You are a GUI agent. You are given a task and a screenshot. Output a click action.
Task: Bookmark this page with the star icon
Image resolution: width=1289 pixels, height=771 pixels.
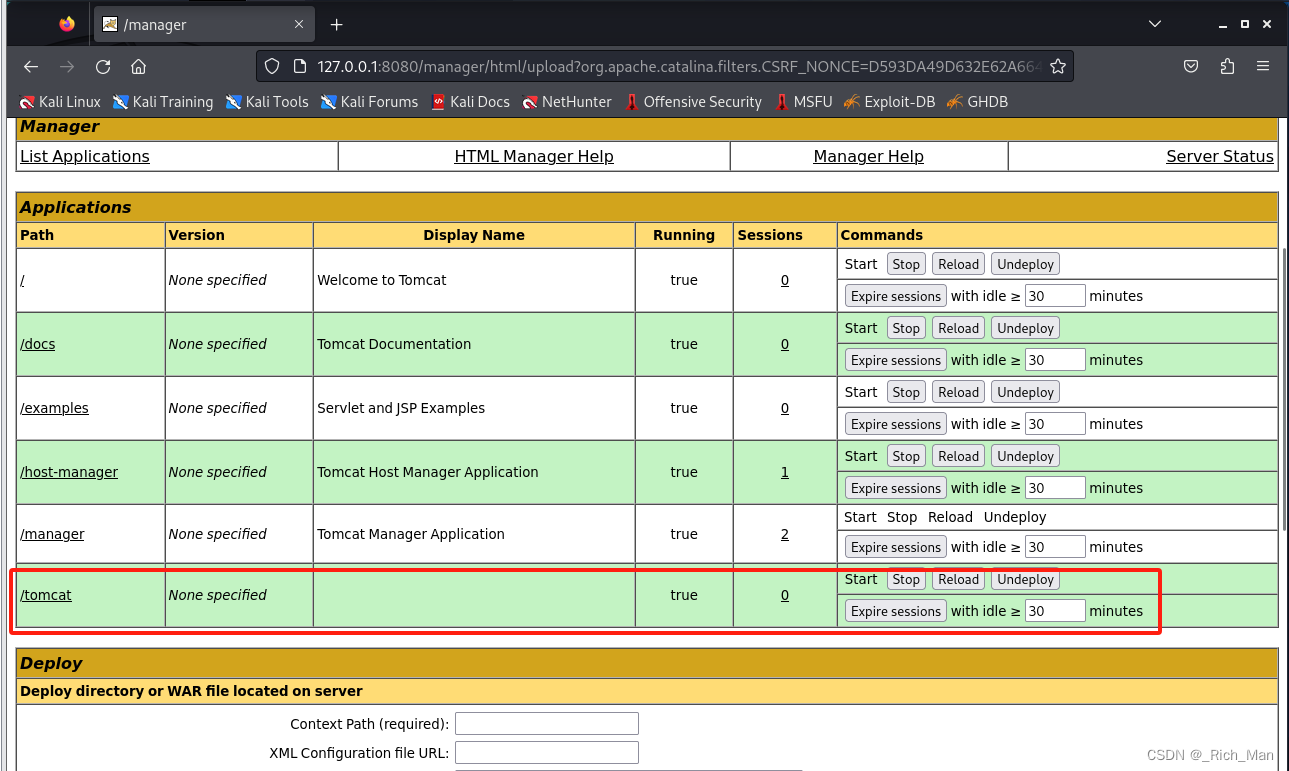1058,66
